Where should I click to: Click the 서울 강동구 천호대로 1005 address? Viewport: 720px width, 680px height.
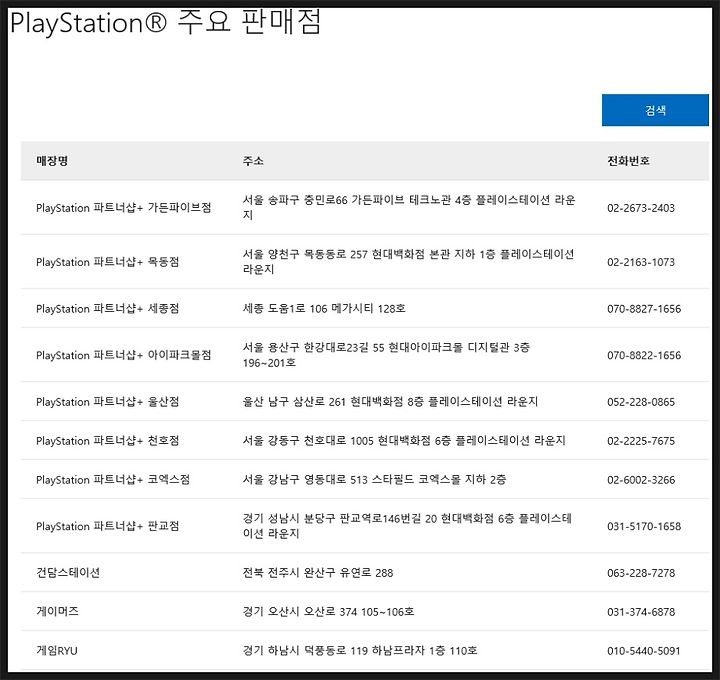404,441
